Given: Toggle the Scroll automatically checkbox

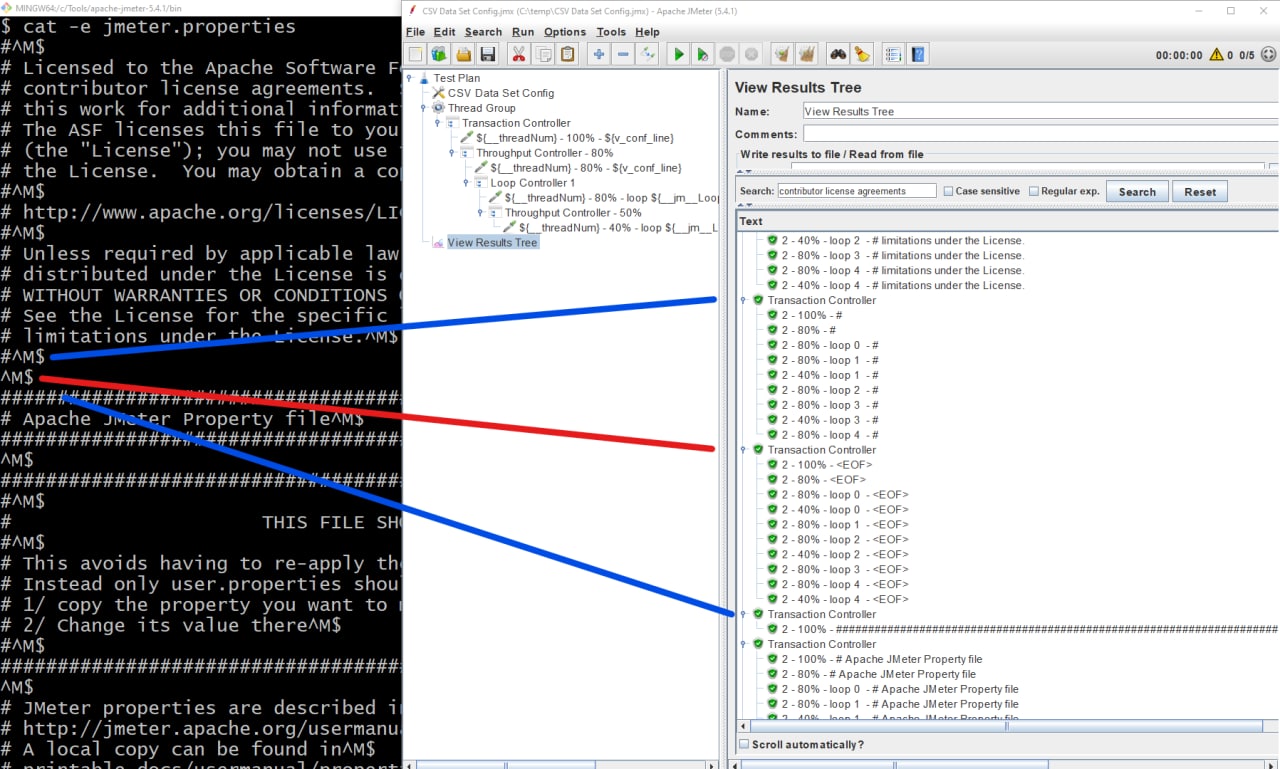Looking at the screenshot, I should (743, 744).
